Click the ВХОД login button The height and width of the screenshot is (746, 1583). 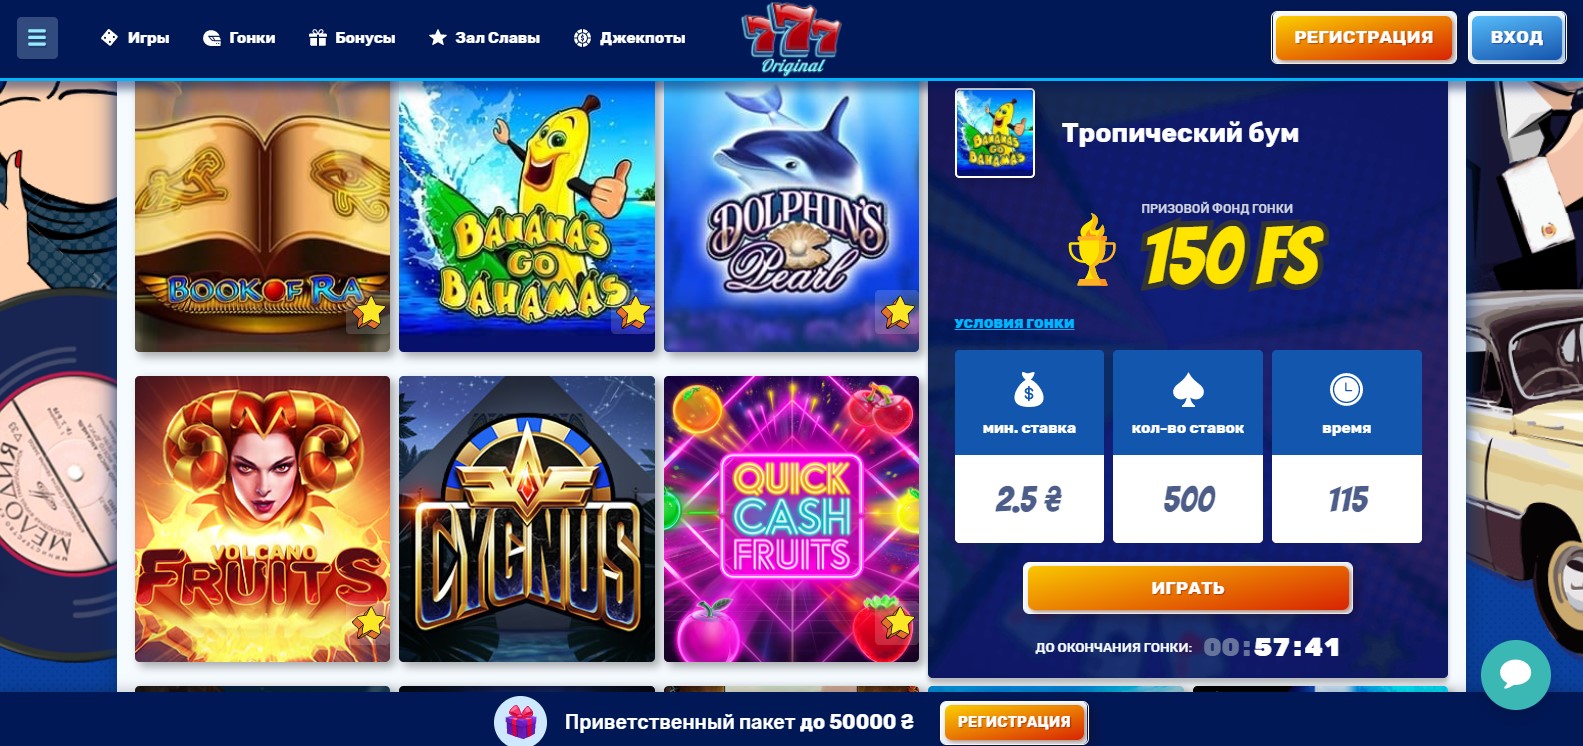(x=1516, y=38)
